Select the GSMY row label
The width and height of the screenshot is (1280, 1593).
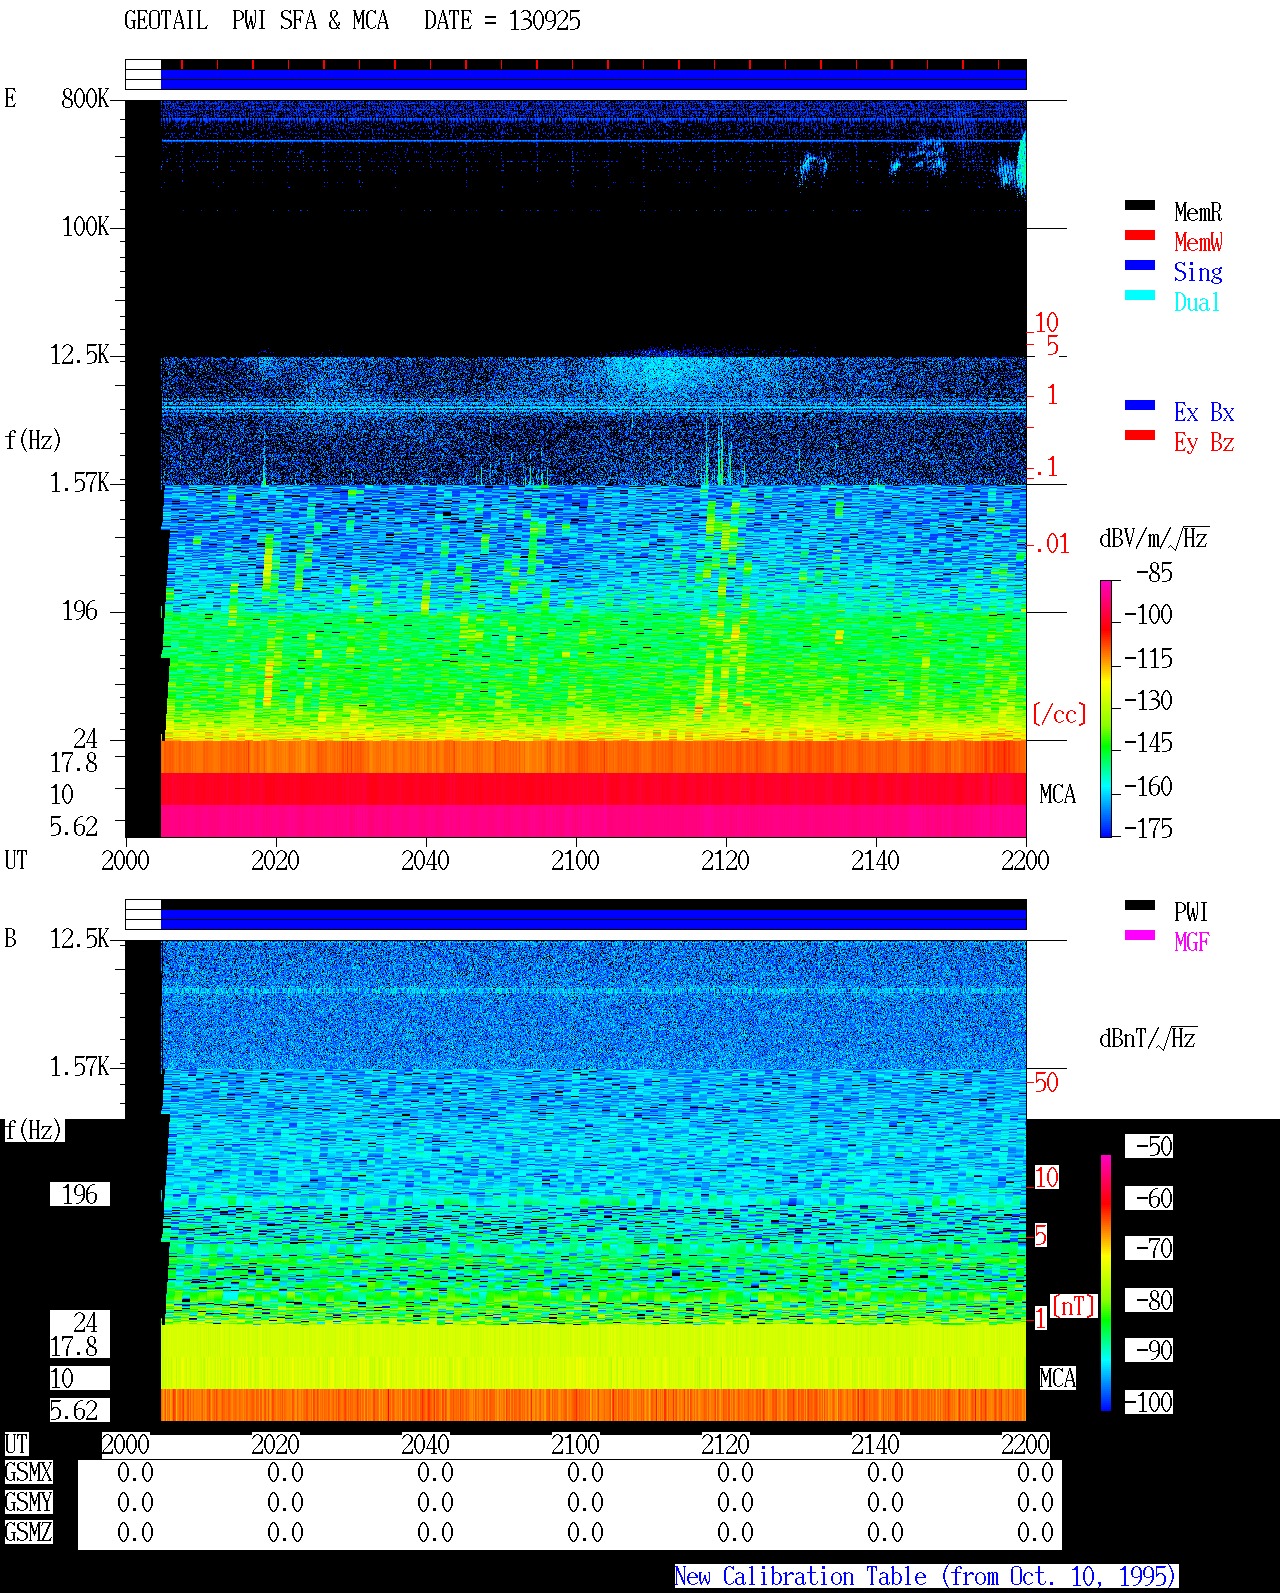[28, 1502]
